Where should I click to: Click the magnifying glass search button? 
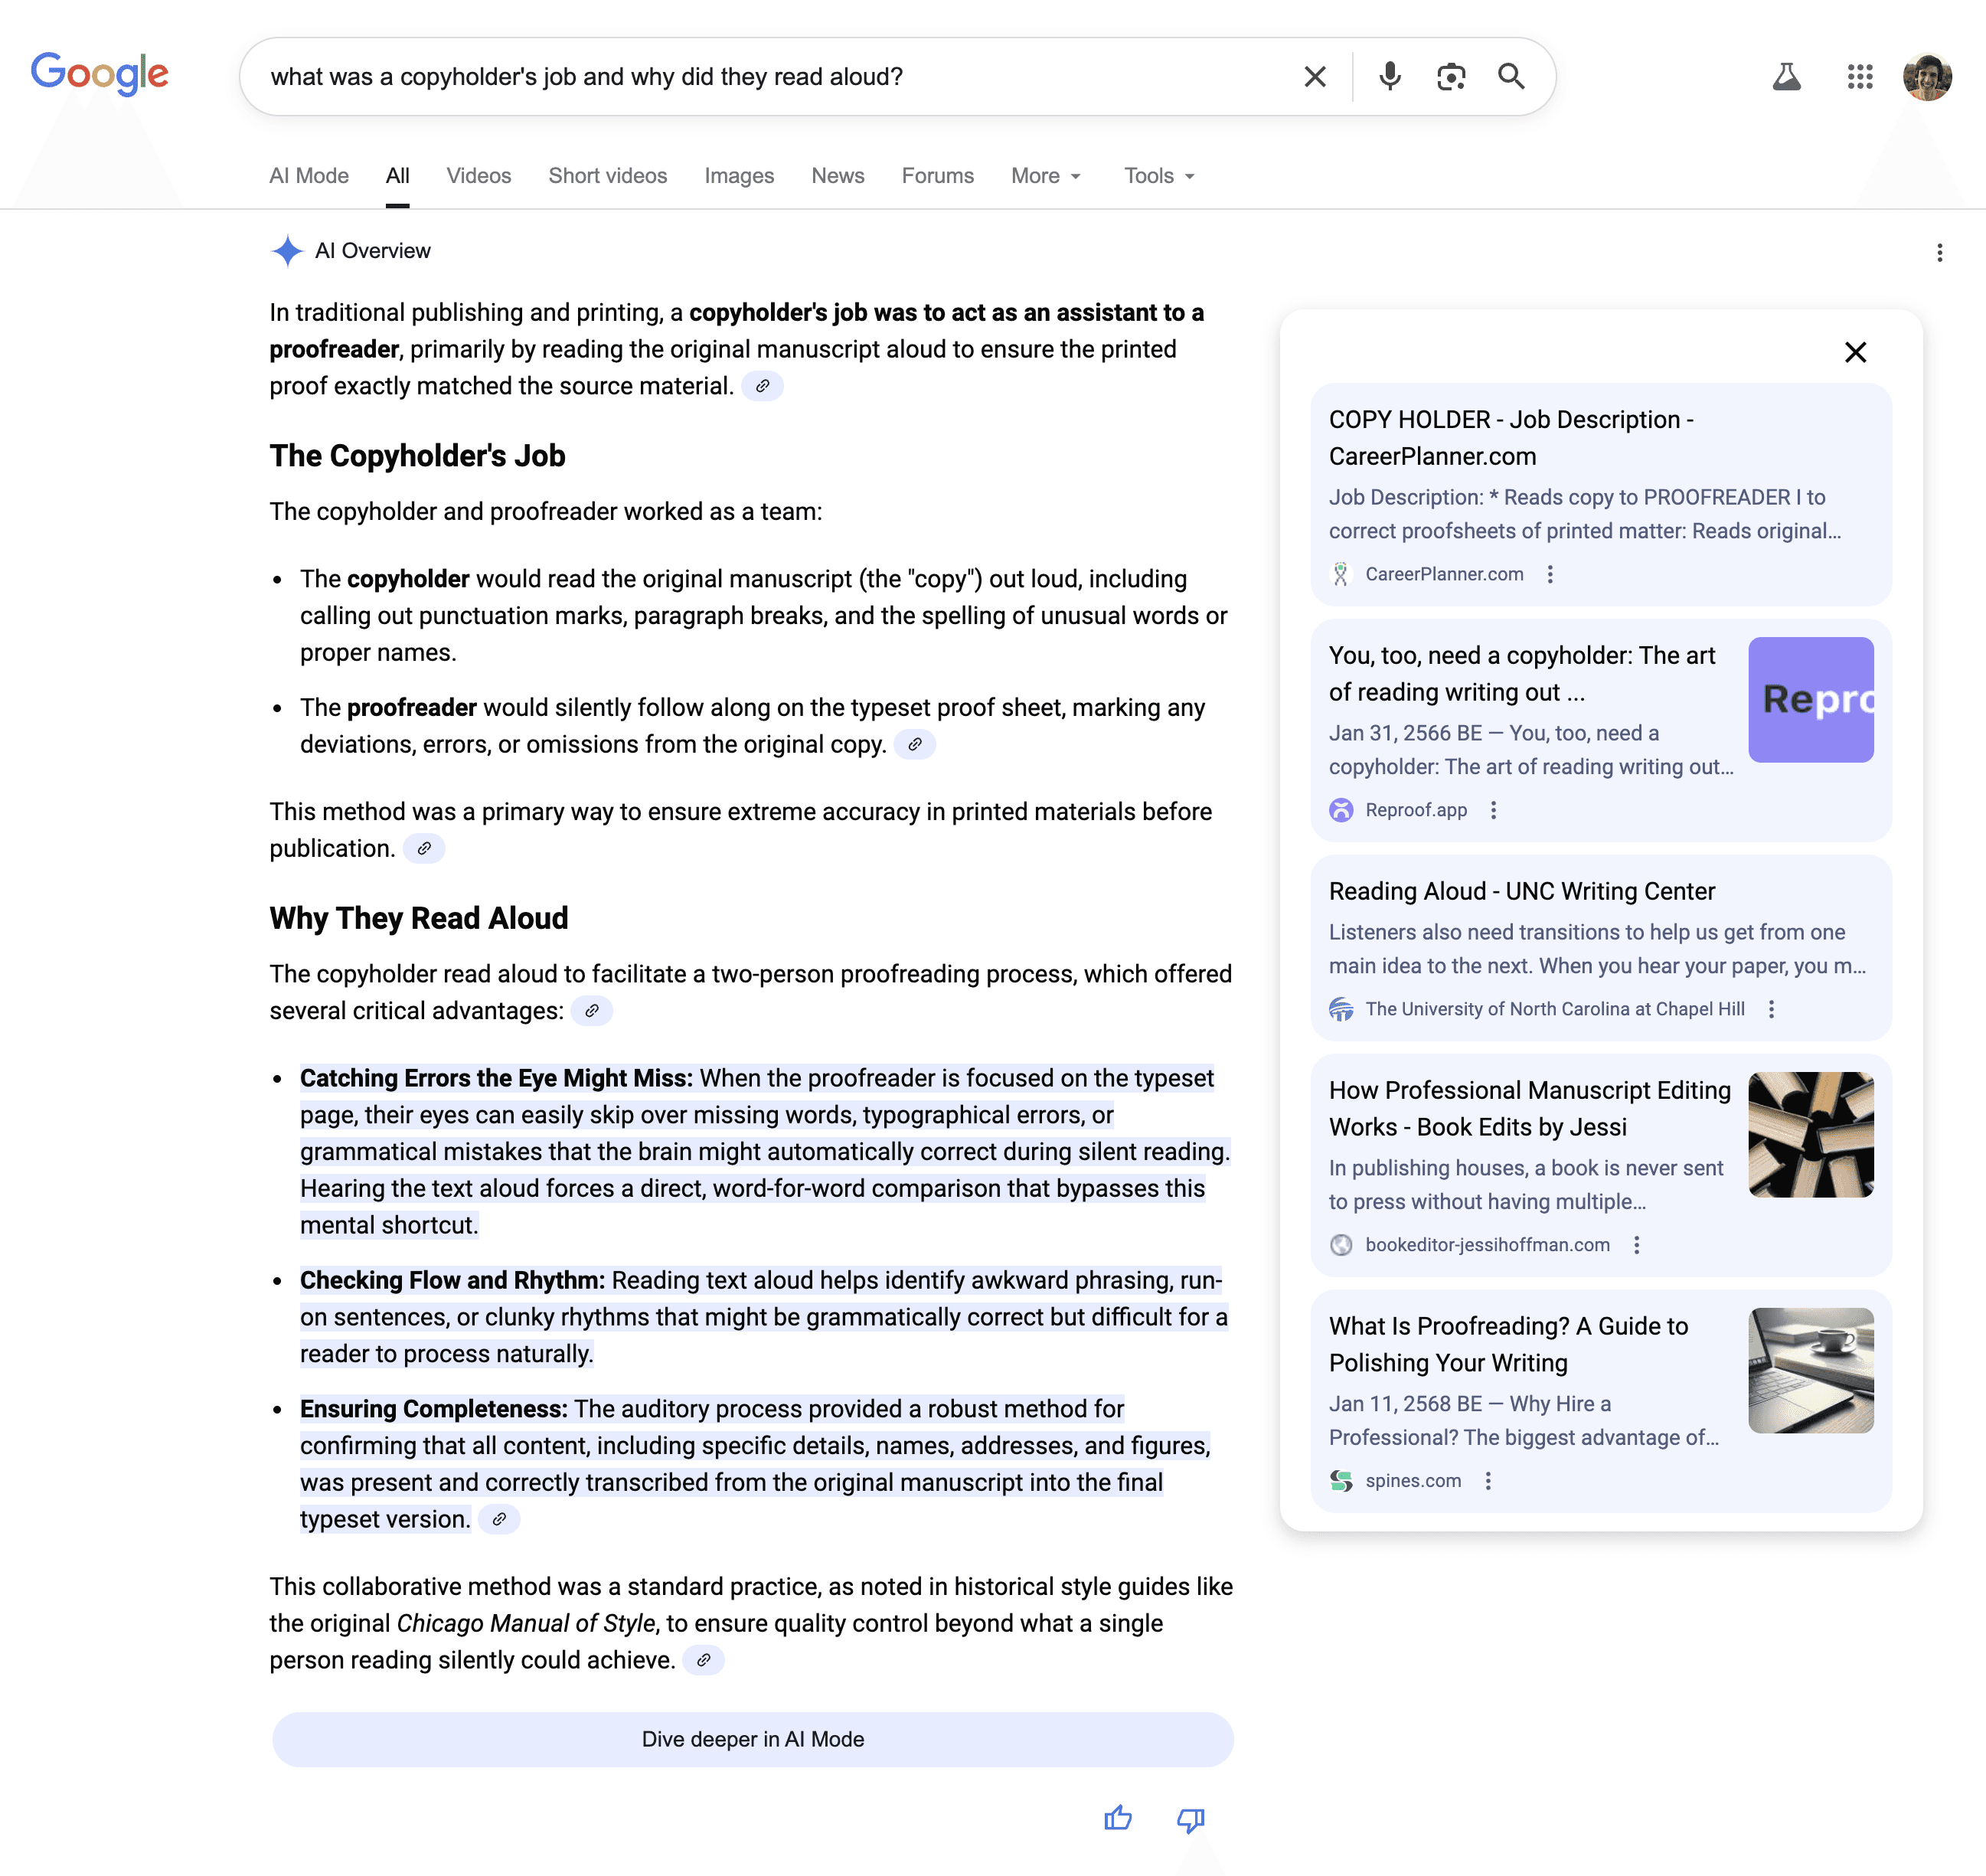(1511, 77)
